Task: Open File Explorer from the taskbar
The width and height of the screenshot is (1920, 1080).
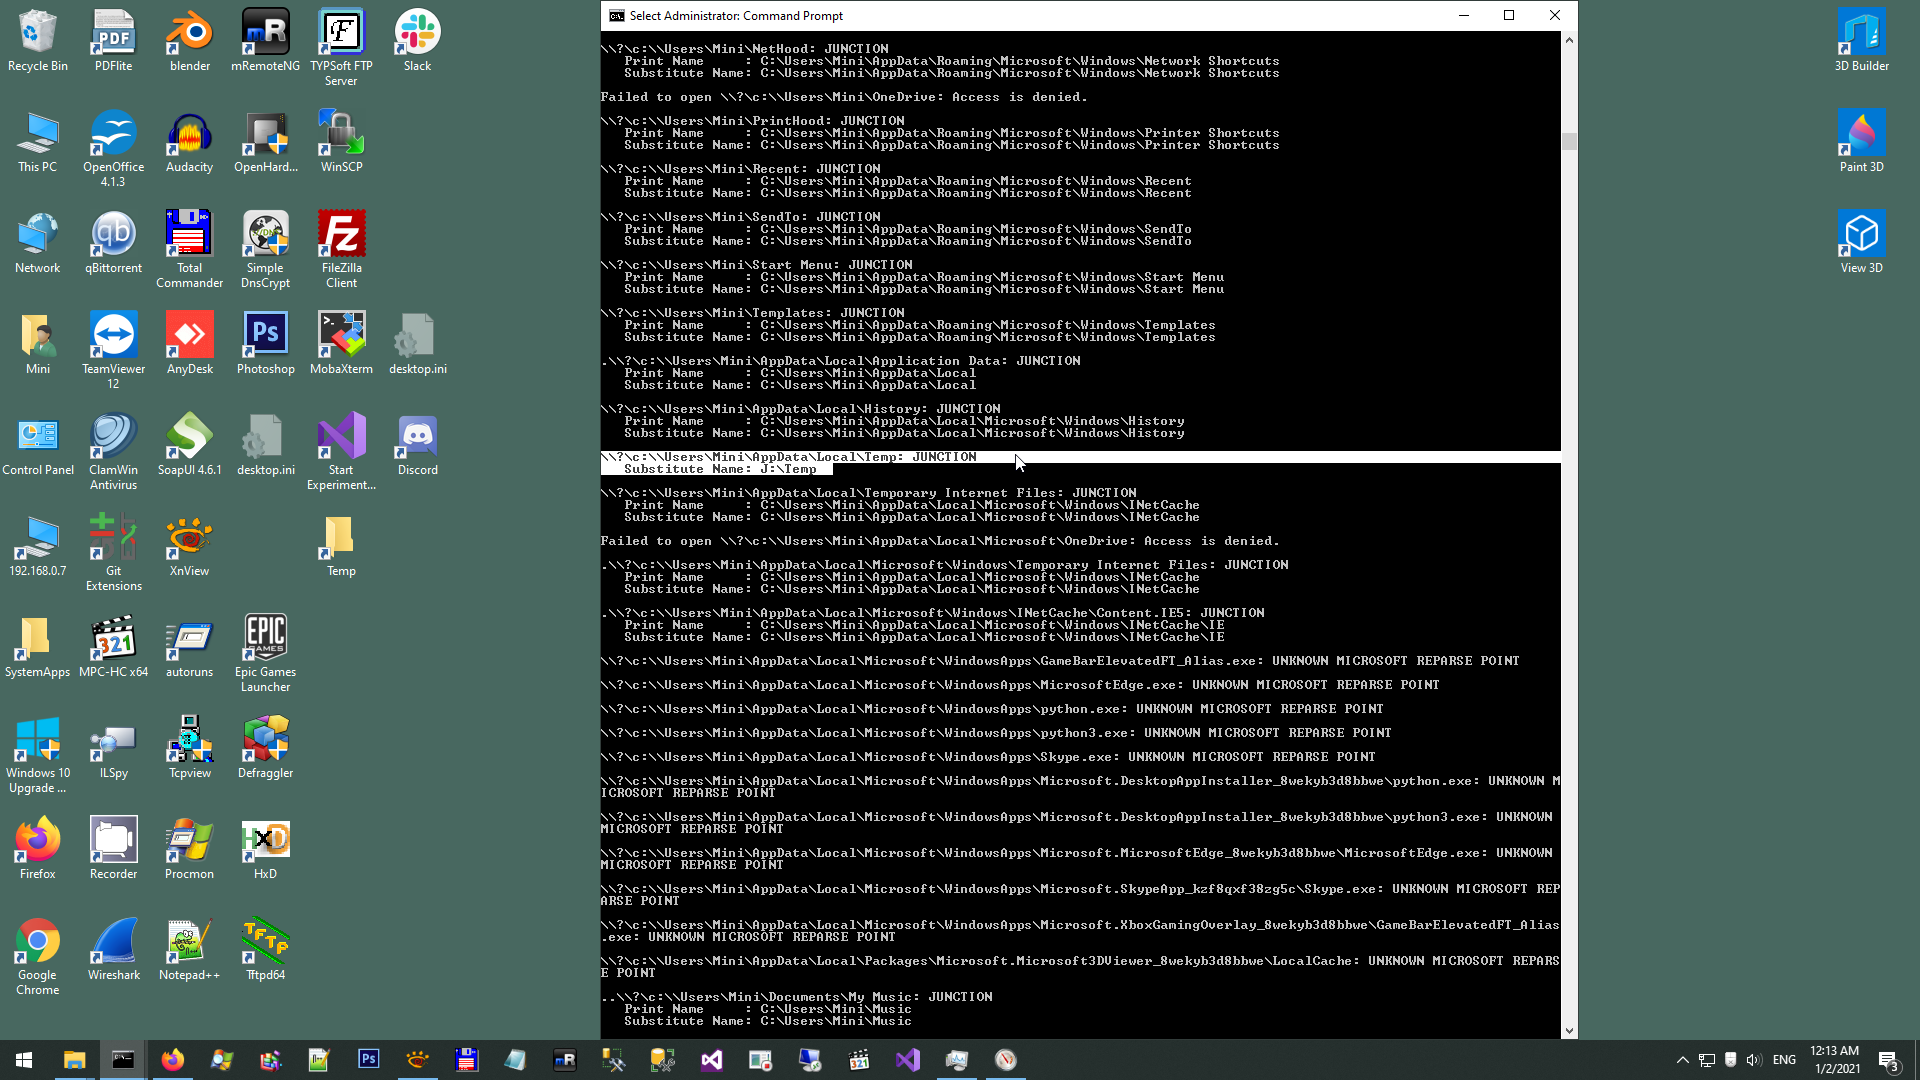Action: tap(74, 1060)
